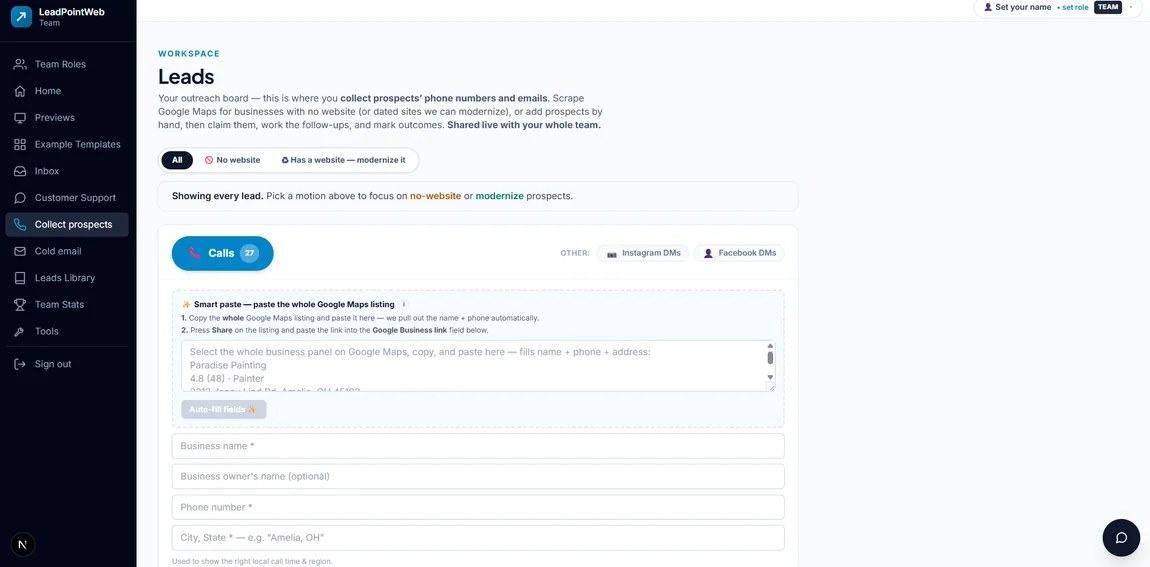Click the Previews monitor icon
Image resolution: width=1150 pixels, height=567 pixels.
tap(21, 117)
